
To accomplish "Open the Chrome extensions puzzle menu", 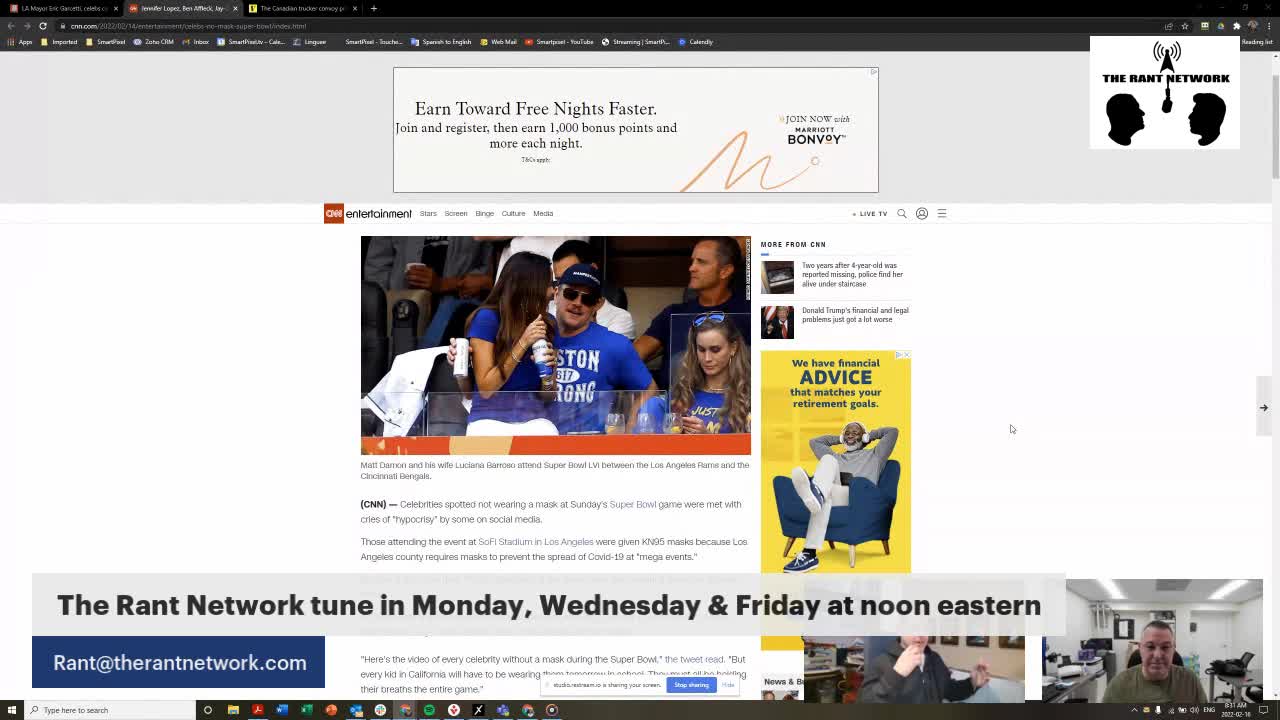I will point(1237,26).
